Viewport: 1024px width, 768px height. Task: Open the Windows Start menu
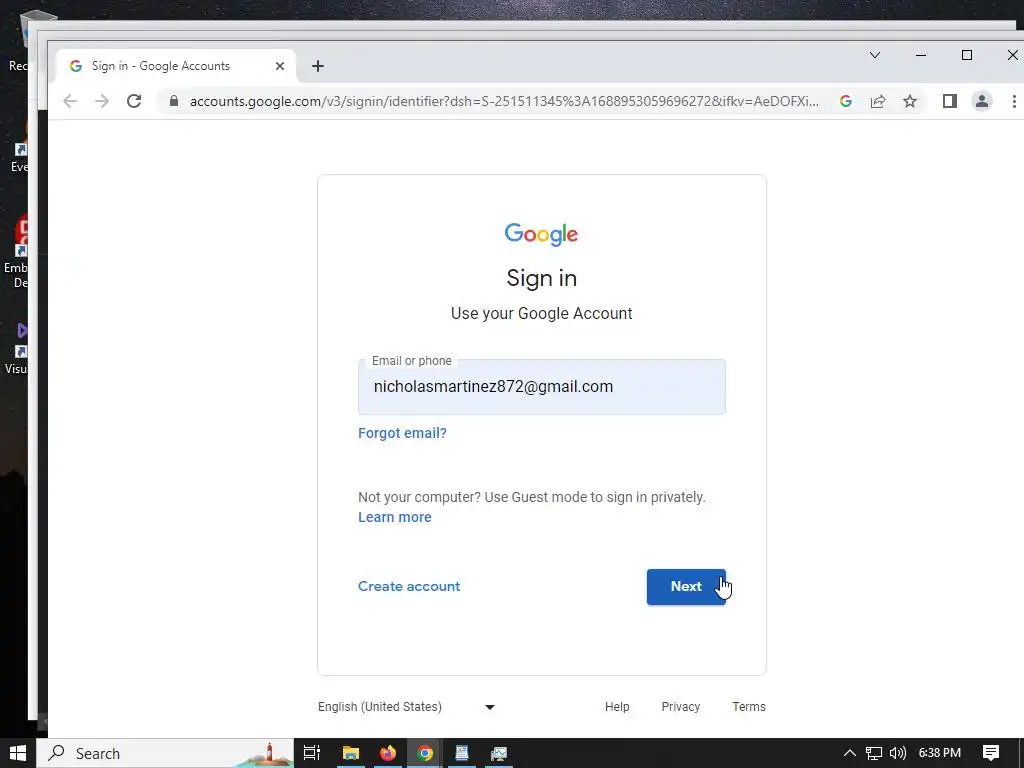pos(18,753)
